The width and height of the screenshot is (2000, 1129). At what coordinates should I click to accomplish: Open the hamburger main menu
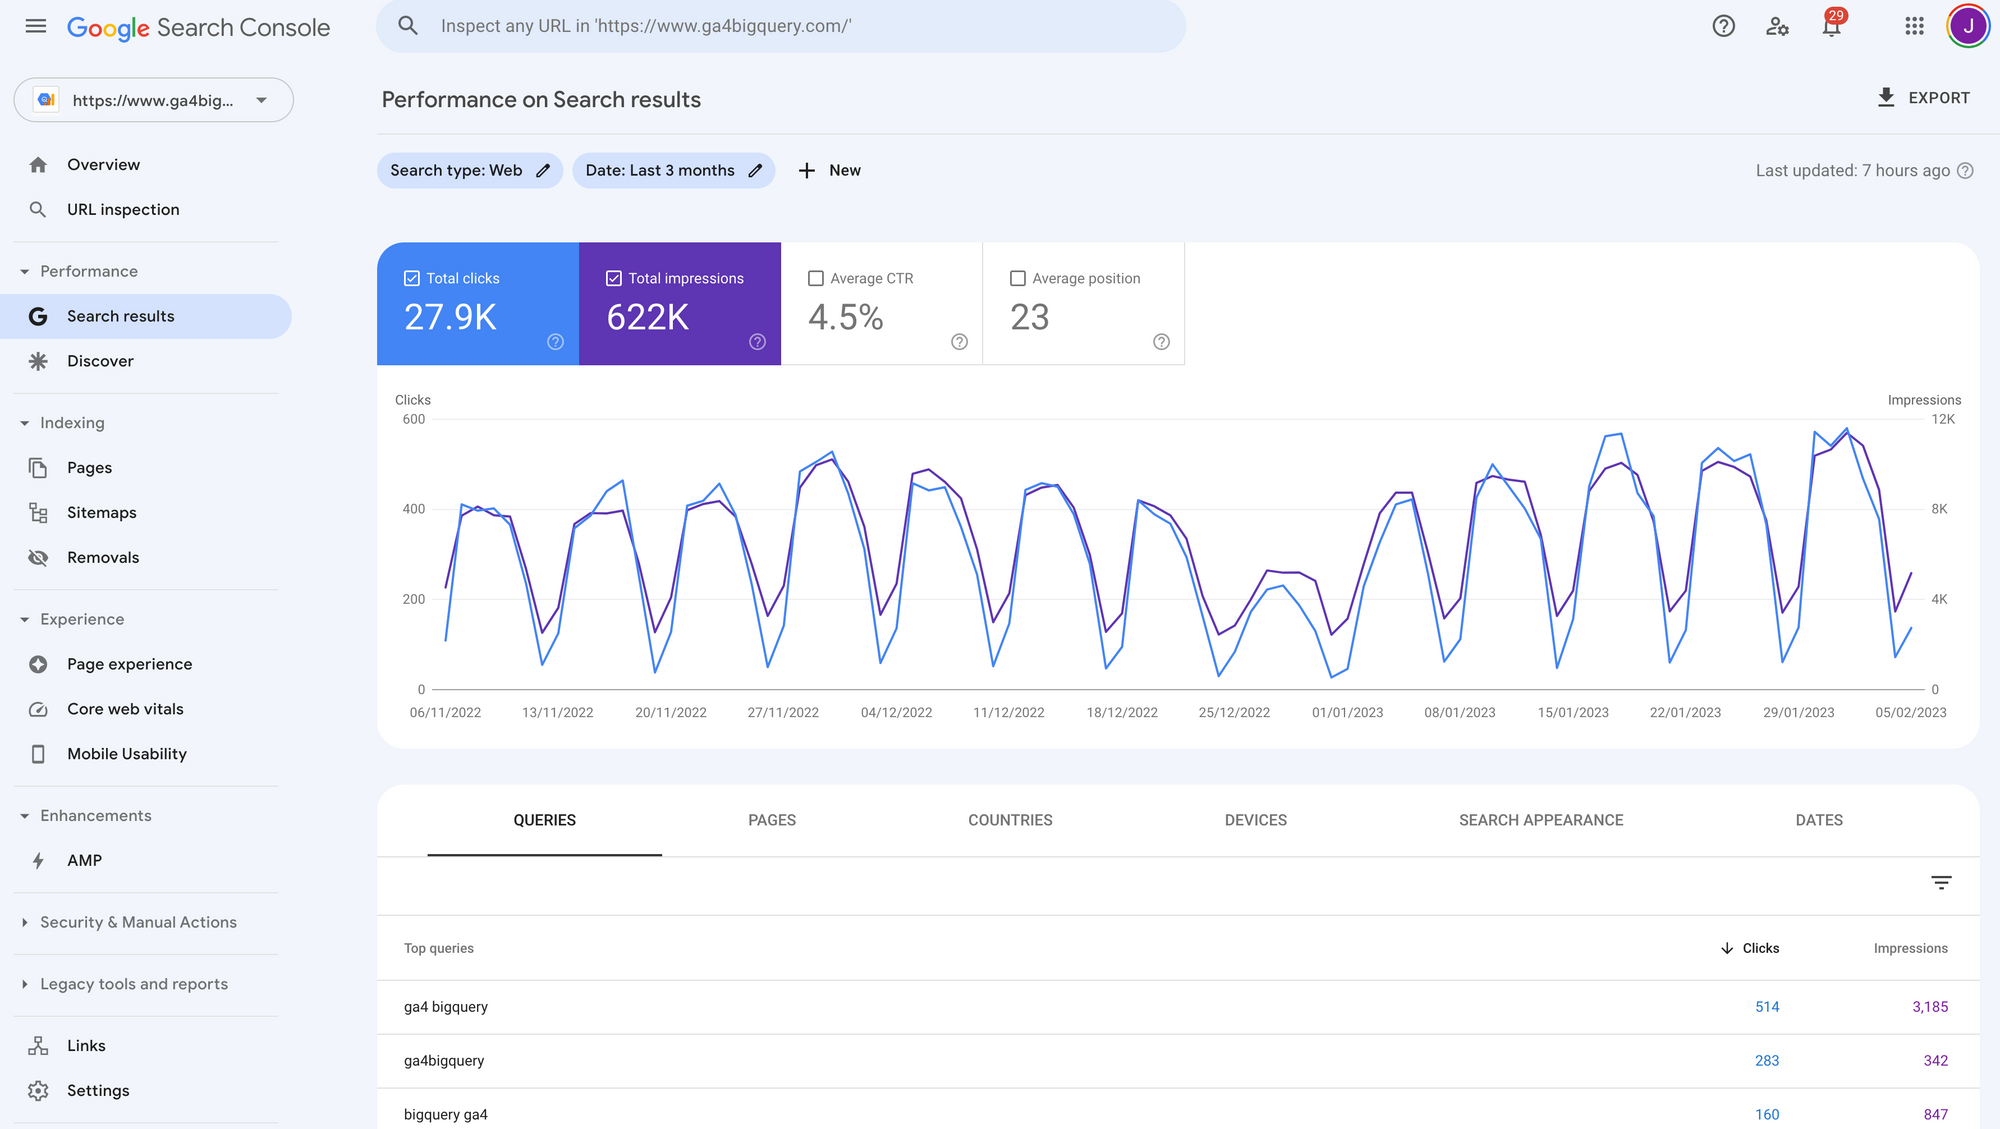coord(36,26)
